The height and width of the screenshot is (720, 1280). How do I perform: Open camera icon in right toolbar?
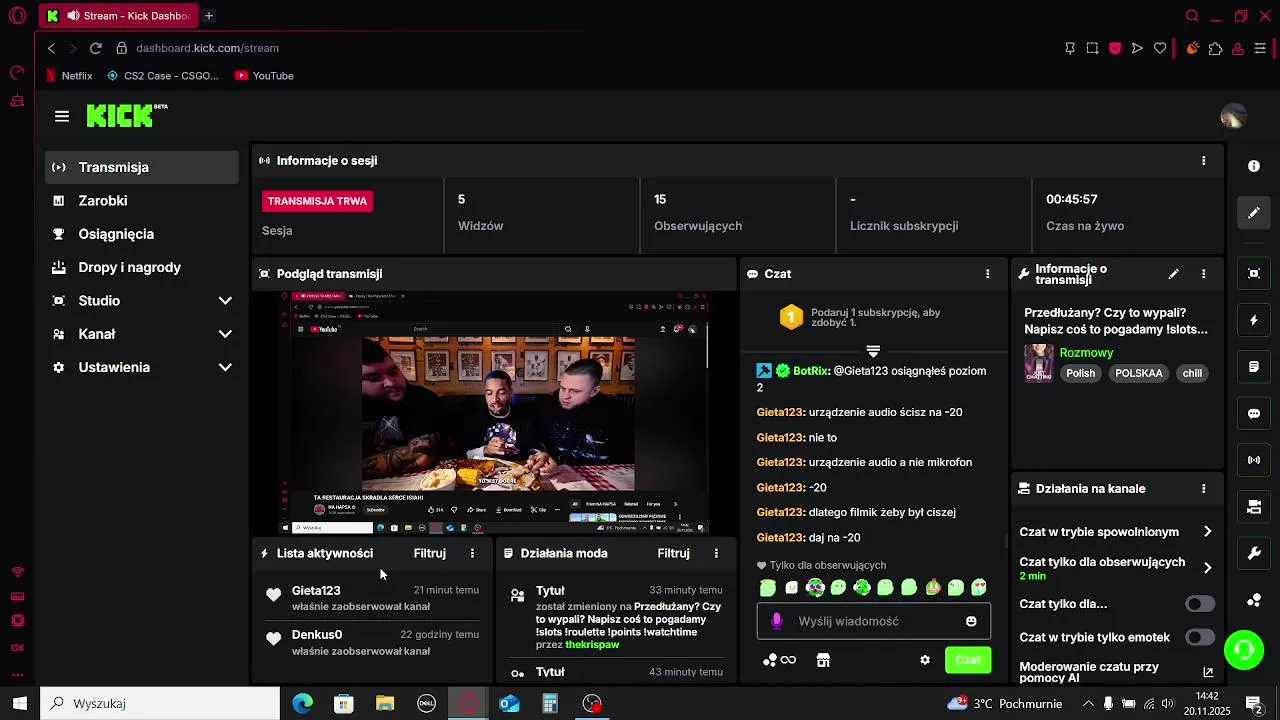(1254, 507)
